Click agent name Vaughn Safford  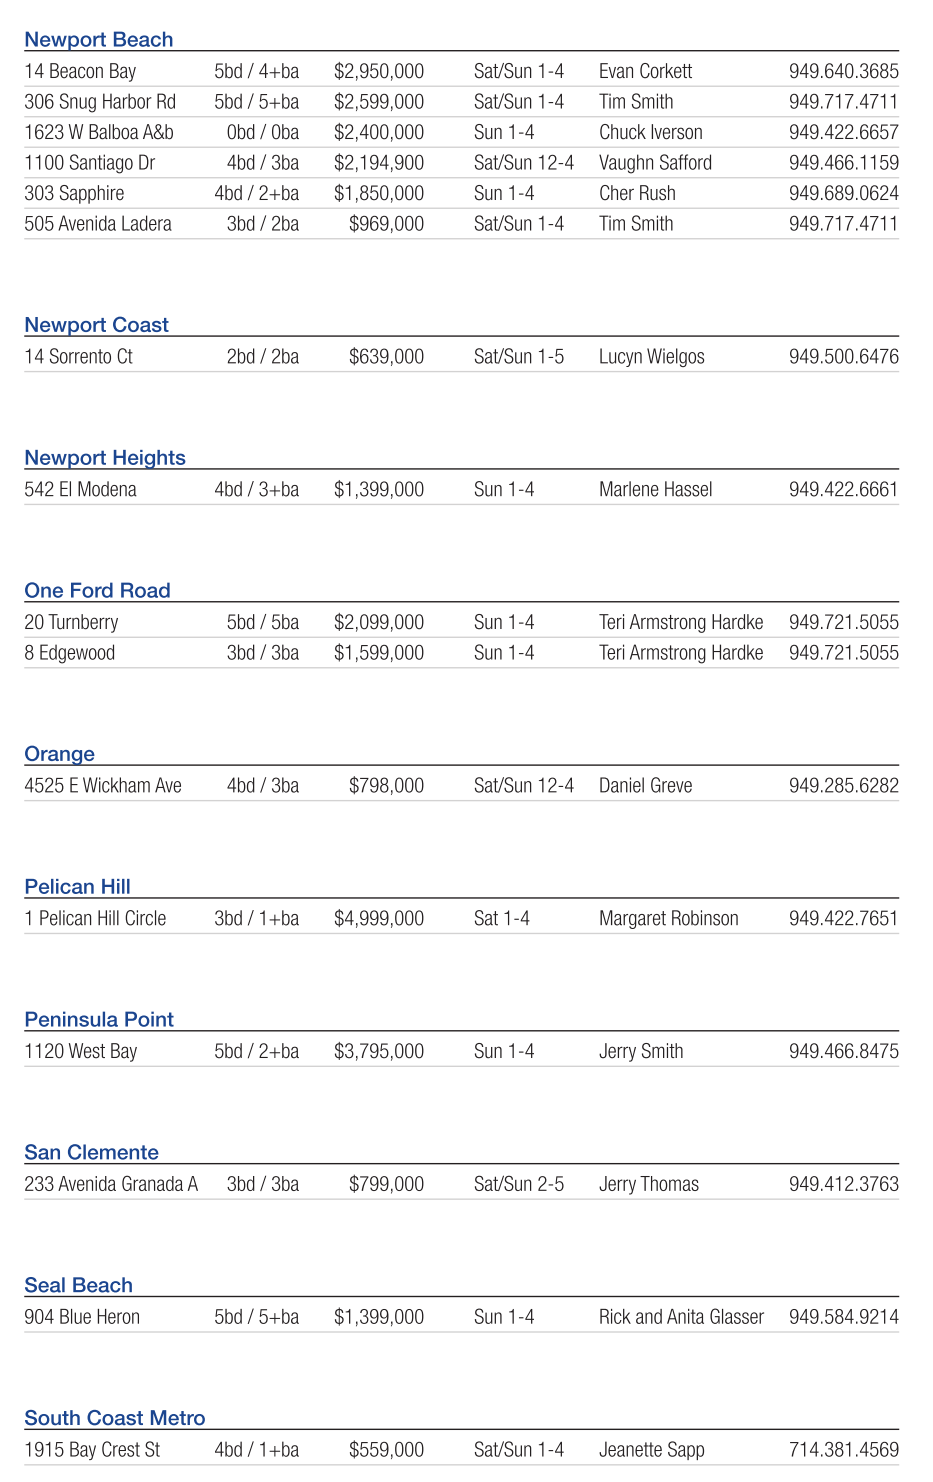pyautogui.click(x=655, y=163)
